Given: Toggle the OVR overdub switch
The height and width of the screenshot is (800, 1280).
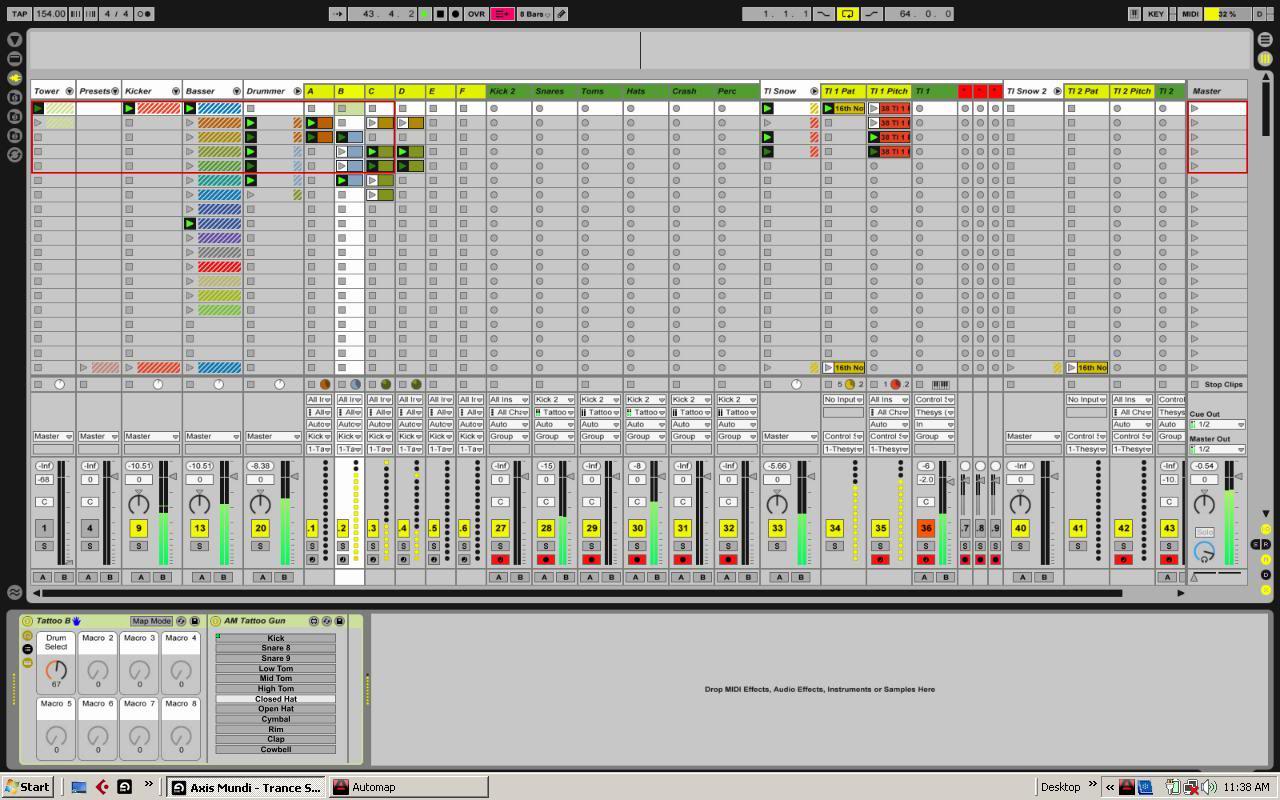Looking at the screenshot, I should click(x=475, y=14).
